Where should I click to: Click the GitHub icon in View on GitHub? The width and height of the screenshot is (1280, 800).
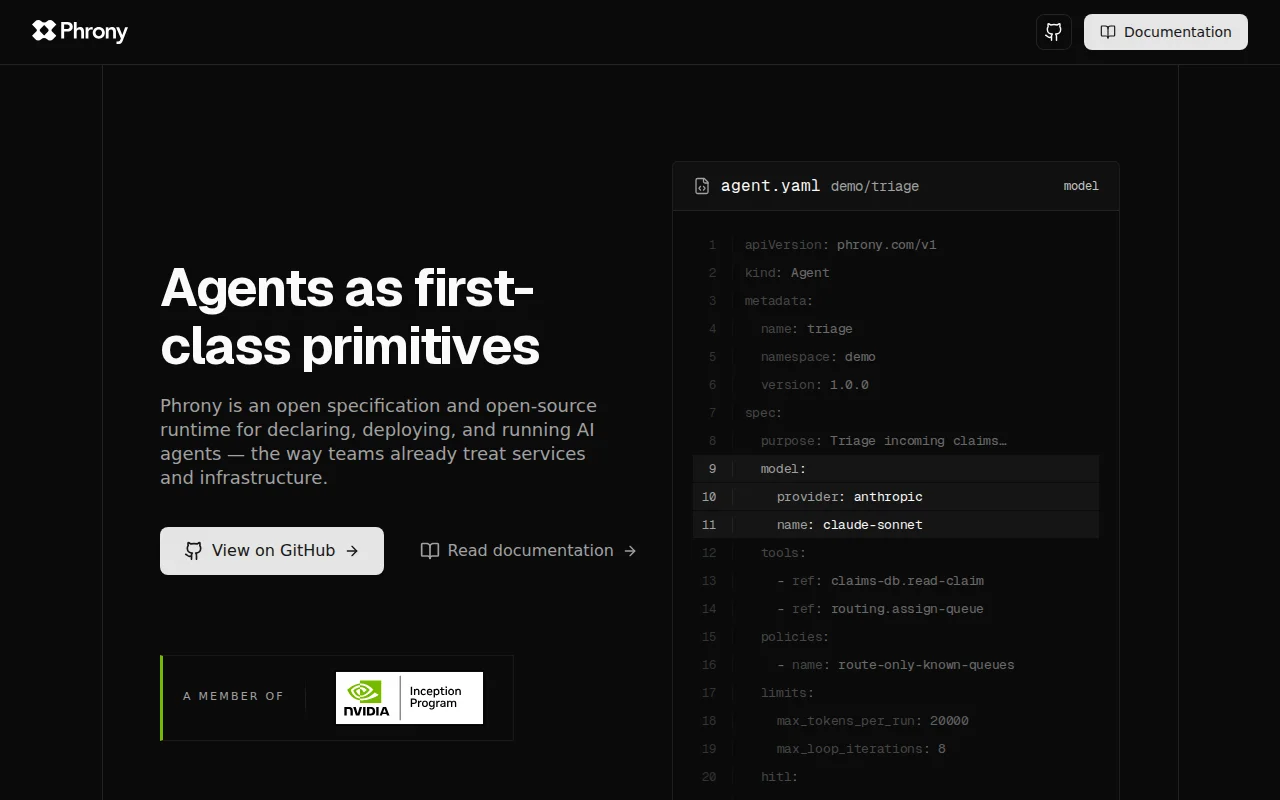pyautogui.click(x=194, y=551)
